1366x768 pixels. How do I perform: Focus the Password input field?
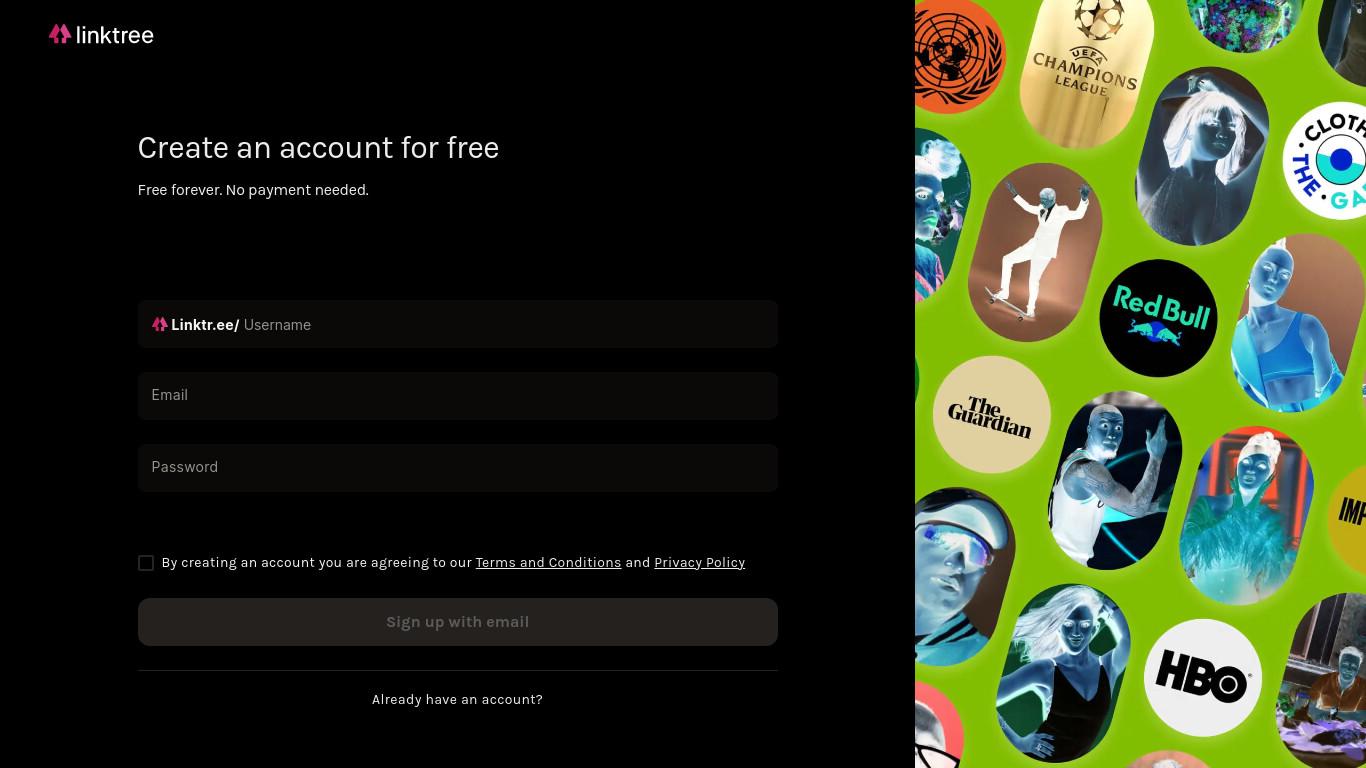tap(458, 468)
